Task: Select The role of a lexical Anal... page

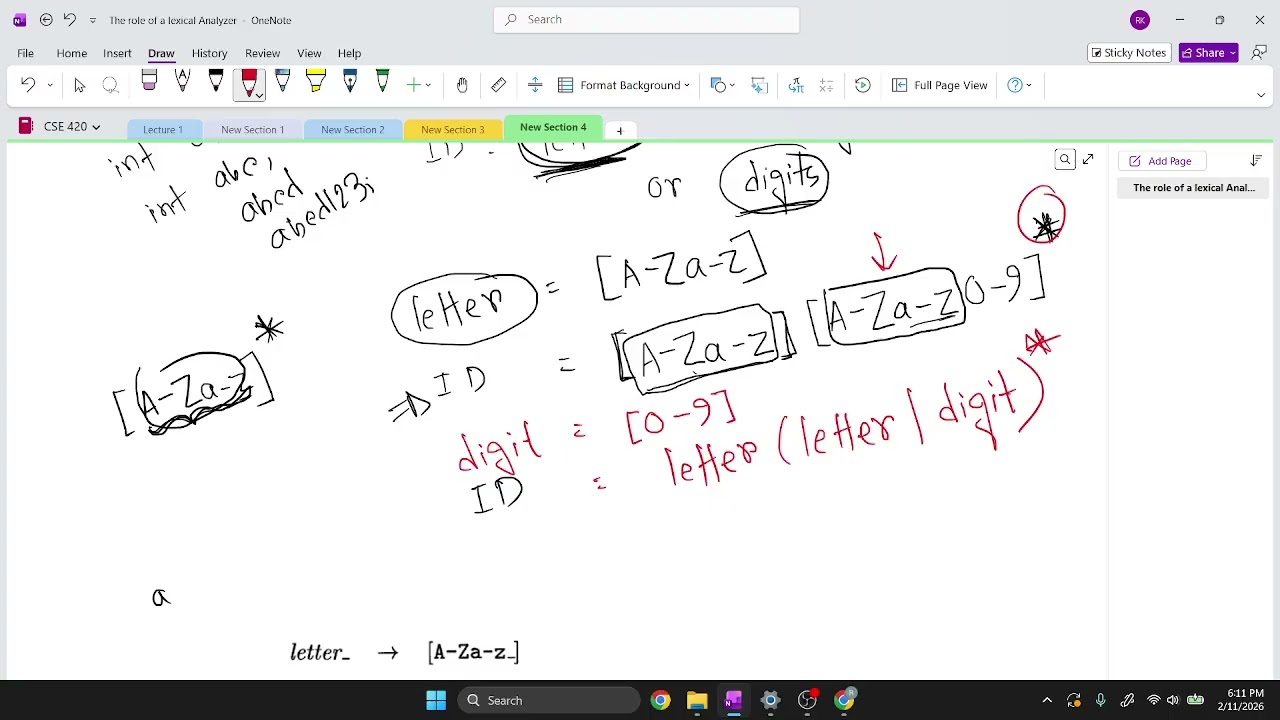Action: (1193, 188)
